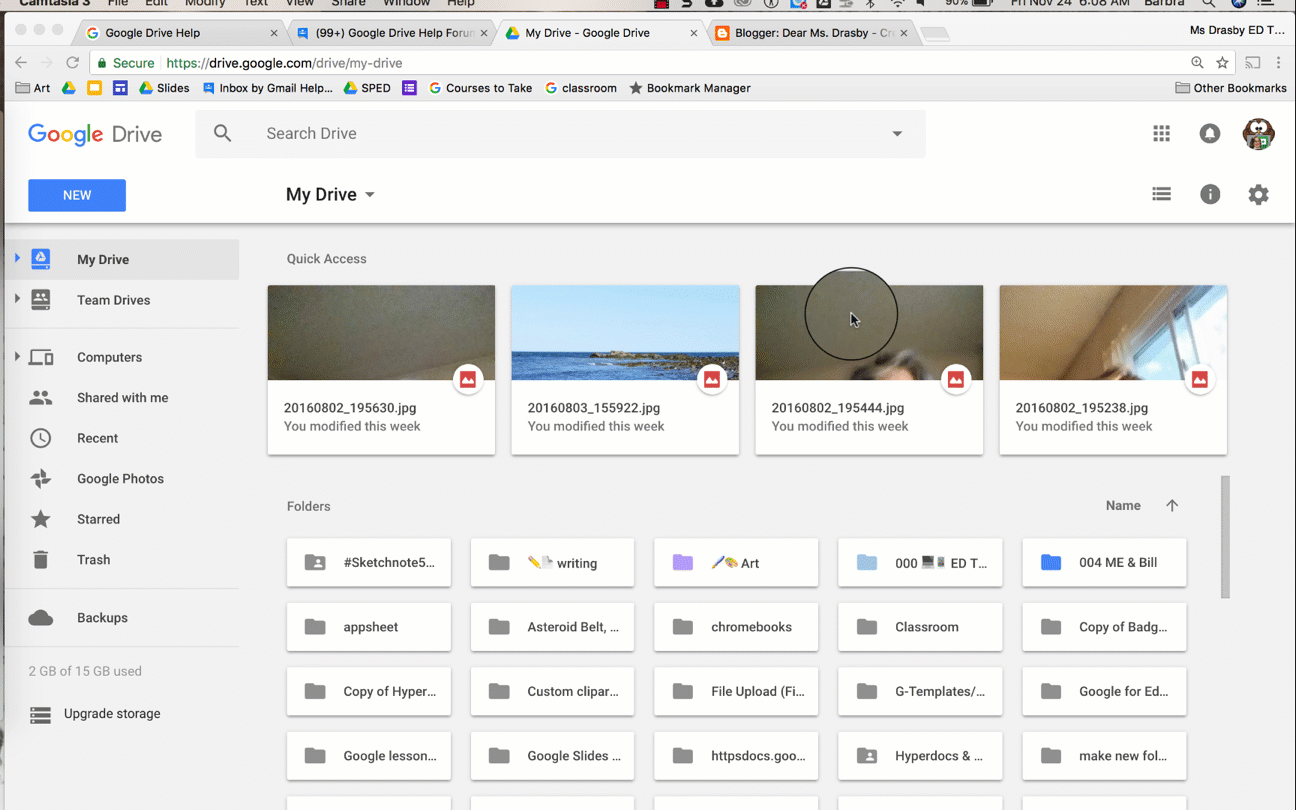Click the cast icon in Chrome toolbar

(1253, 62)
